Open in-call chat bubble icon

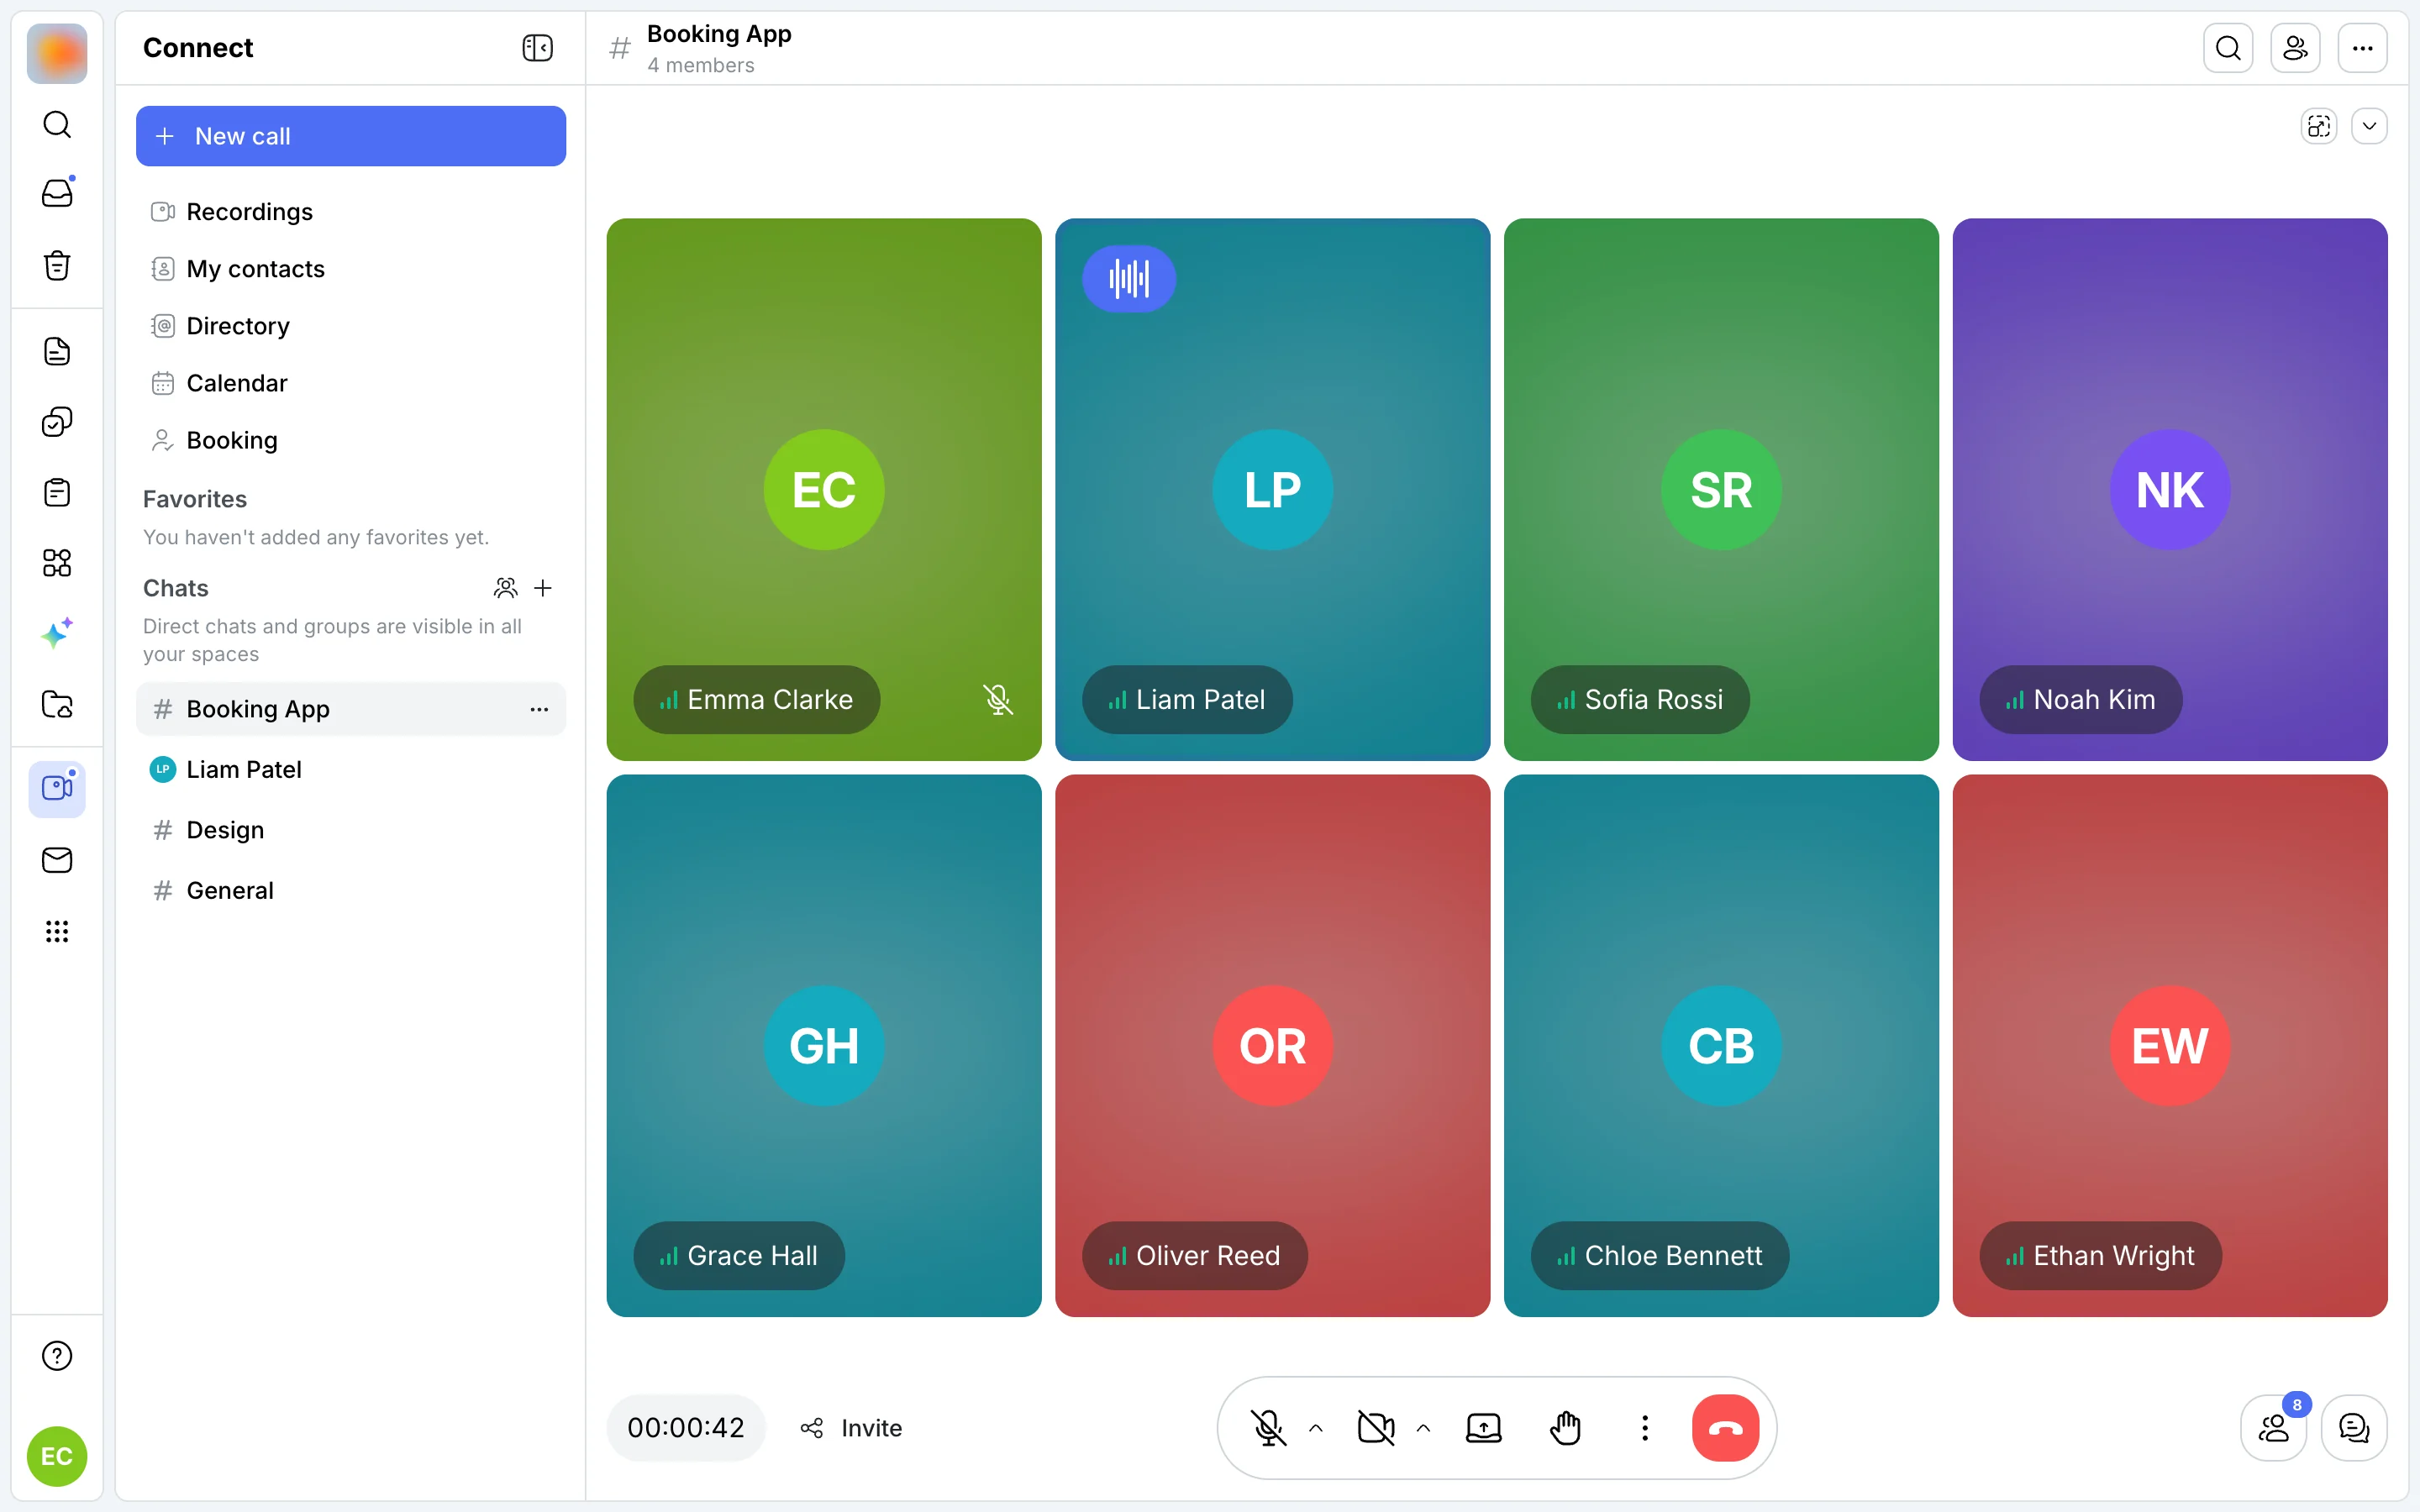coord(2354,1428)
